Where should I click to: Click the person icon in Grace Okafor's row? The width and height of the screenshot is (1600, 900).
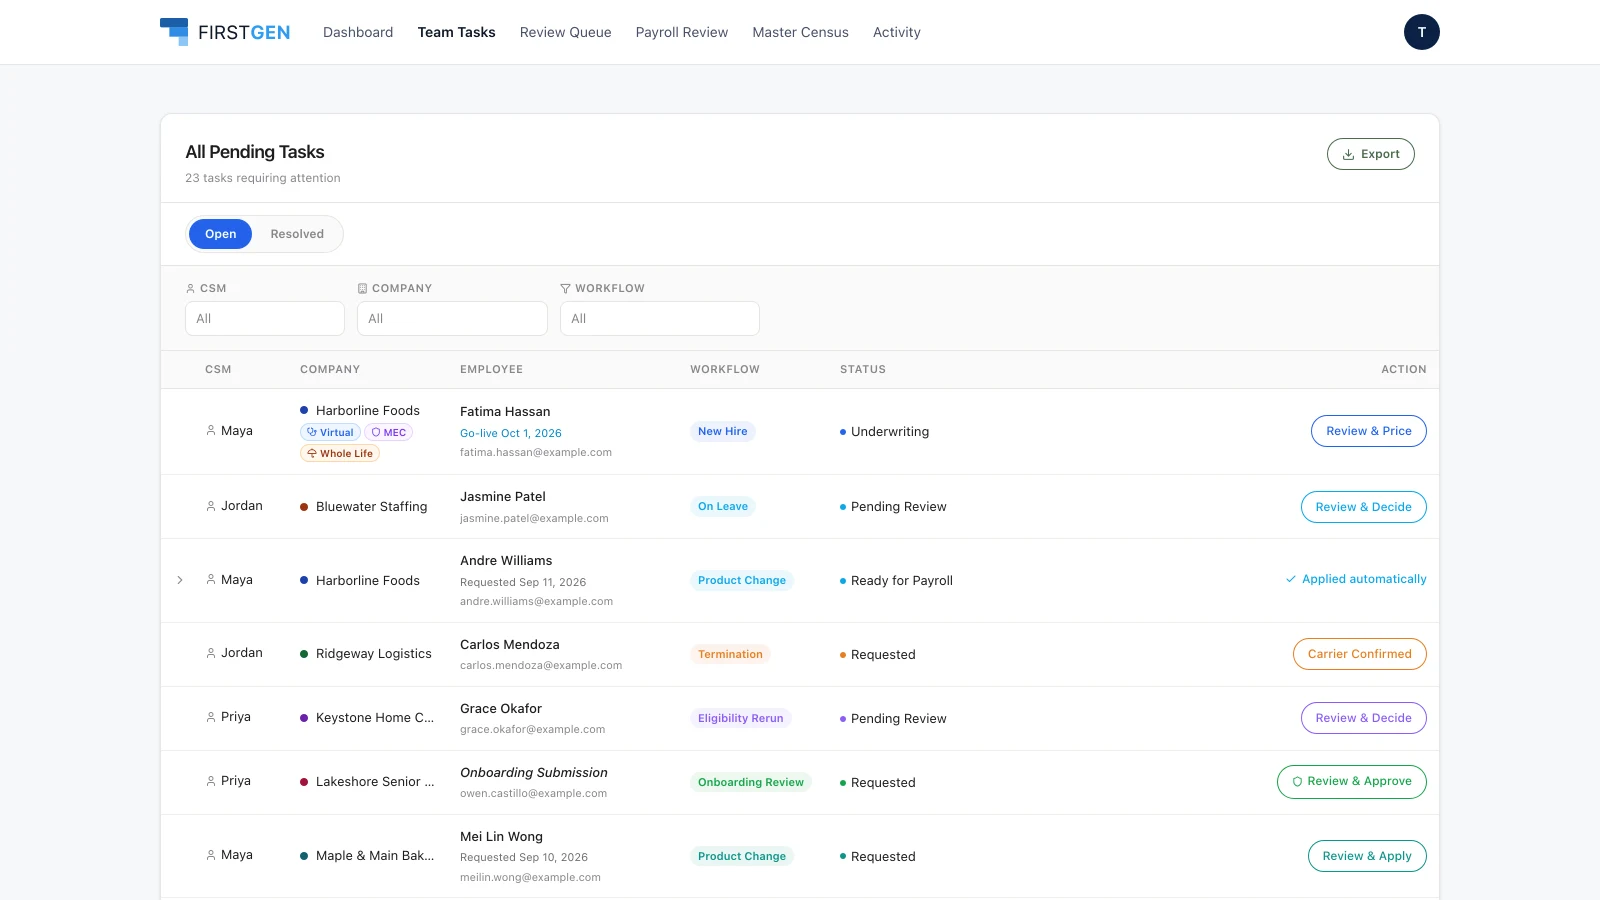pos(211,717)
